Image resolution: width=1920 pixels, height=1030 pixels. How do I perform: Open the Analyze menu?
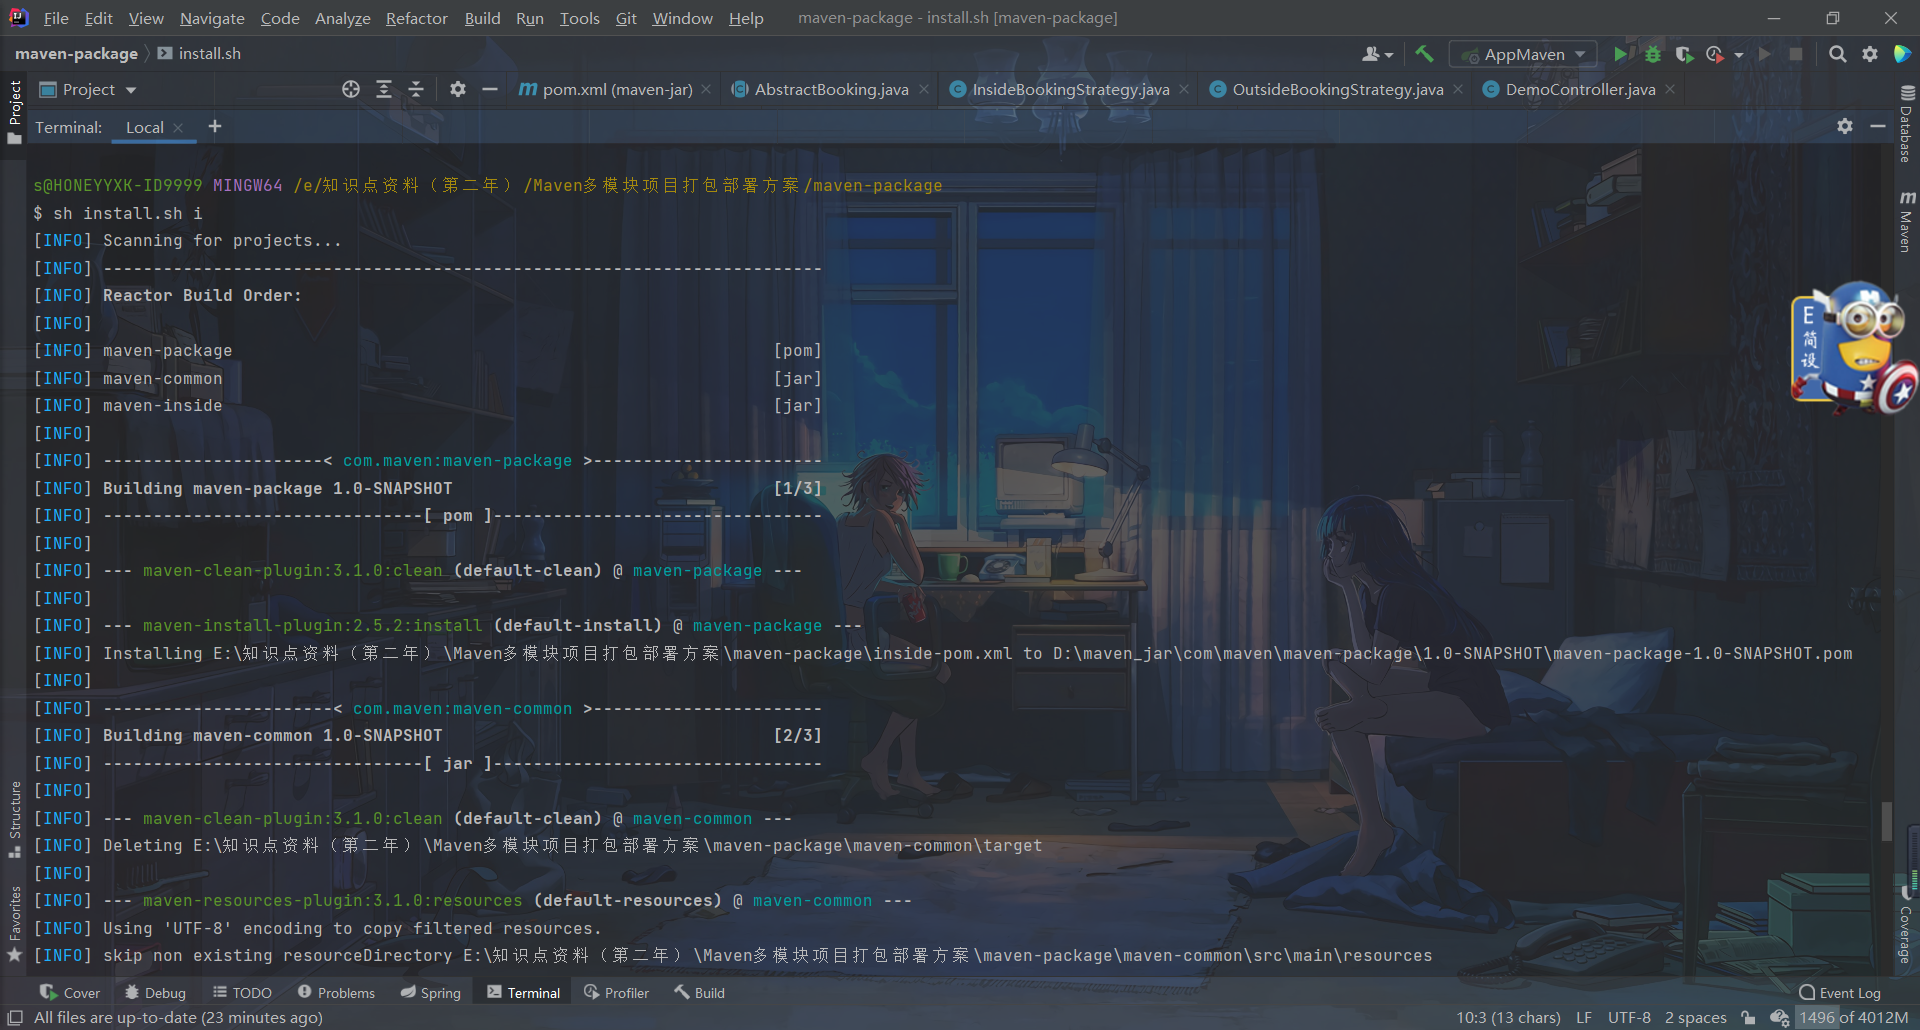point(342,18)
